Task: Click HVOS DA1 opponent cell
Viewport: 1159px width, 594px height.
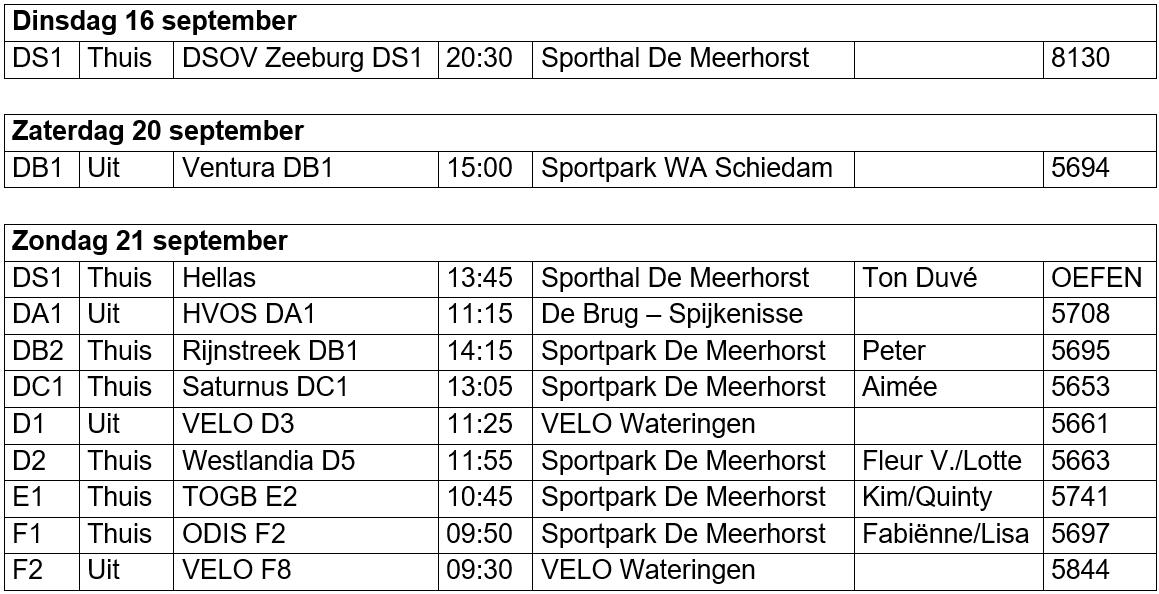Action: click(x=306, y=314)
